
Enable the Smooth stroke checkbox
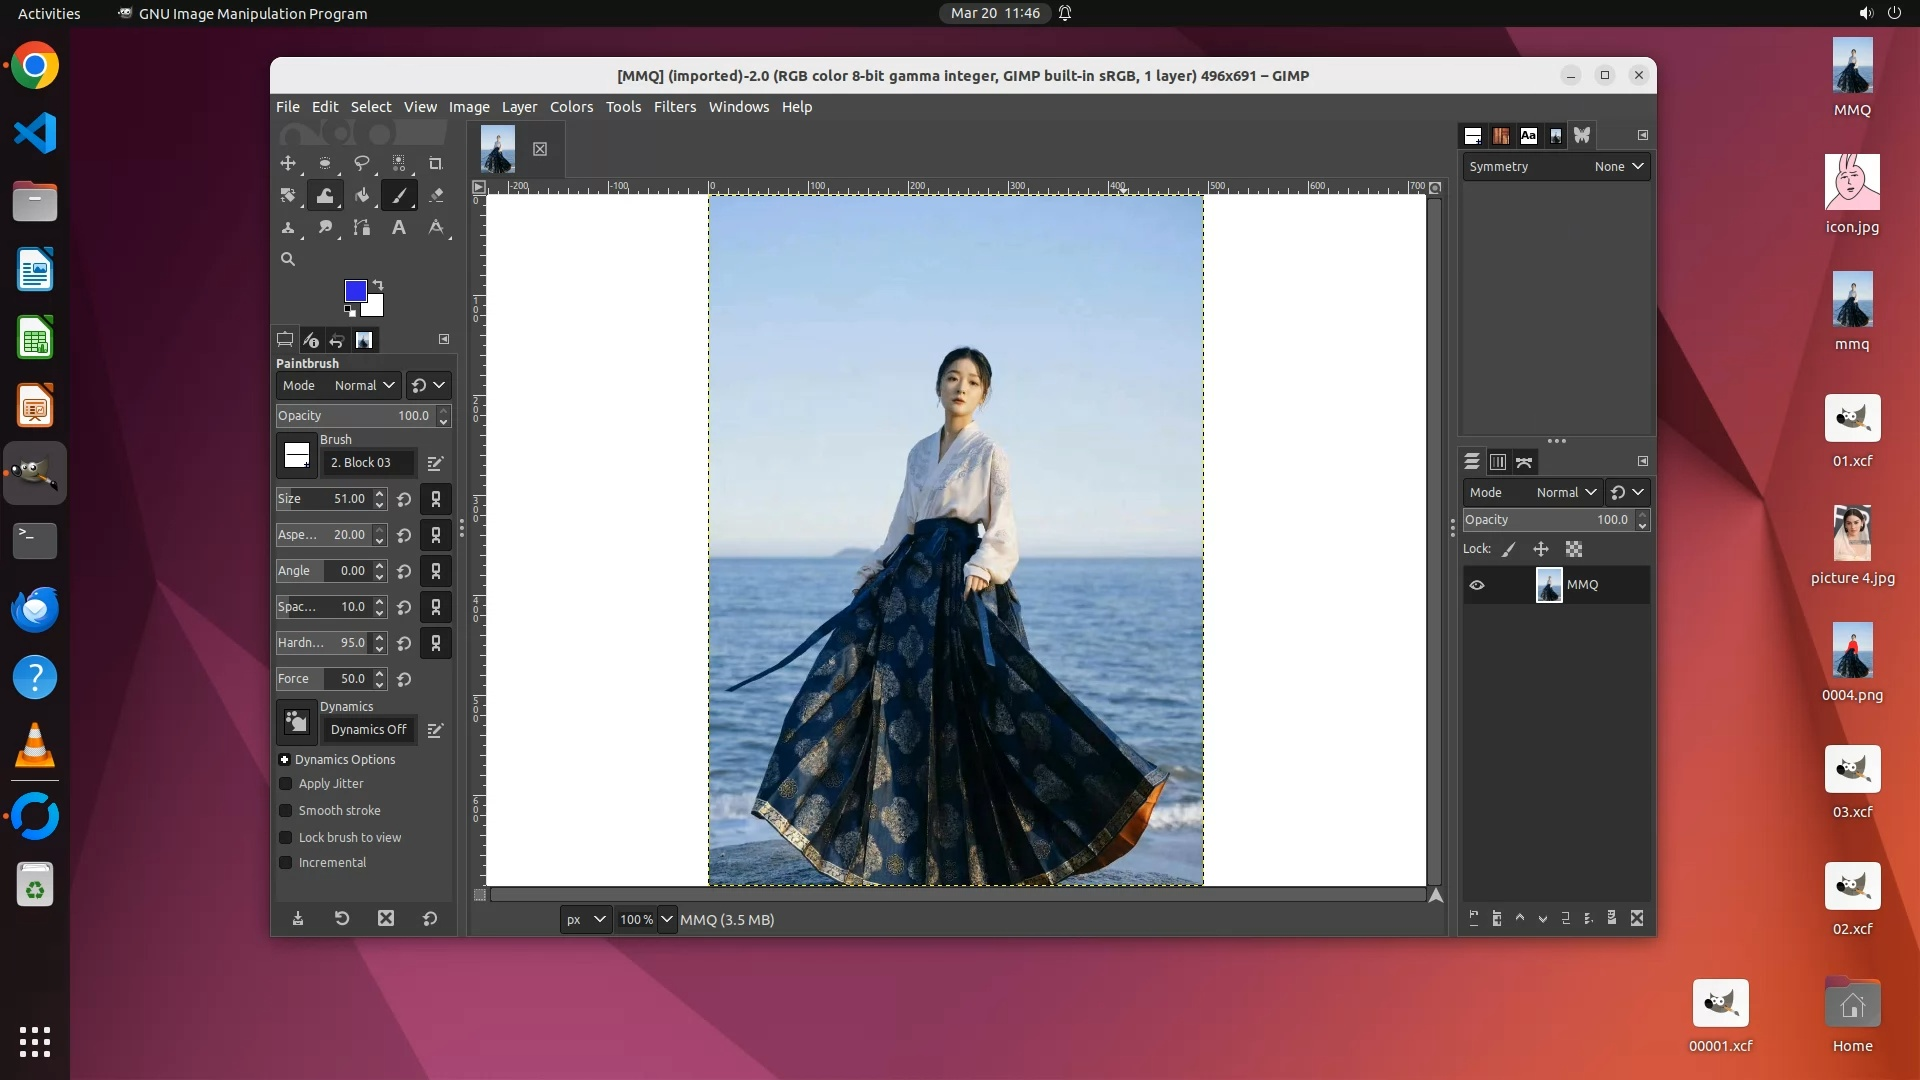pyautogui.click(x=286, y=811)
